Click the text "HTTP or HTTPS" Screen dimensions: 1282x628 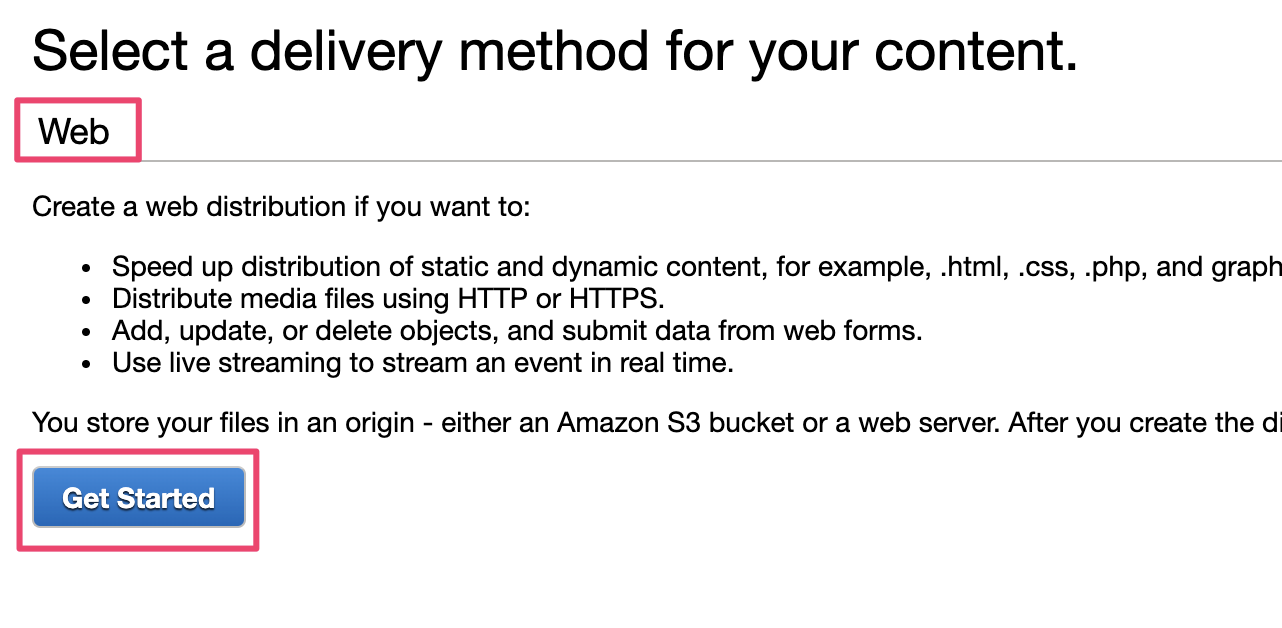[x=561, y=298]
